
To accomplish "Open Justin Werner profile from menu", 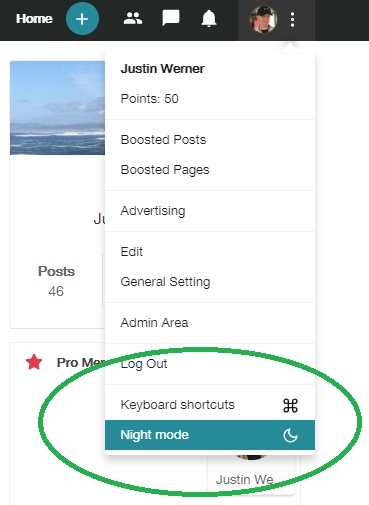I will (162, 69).
